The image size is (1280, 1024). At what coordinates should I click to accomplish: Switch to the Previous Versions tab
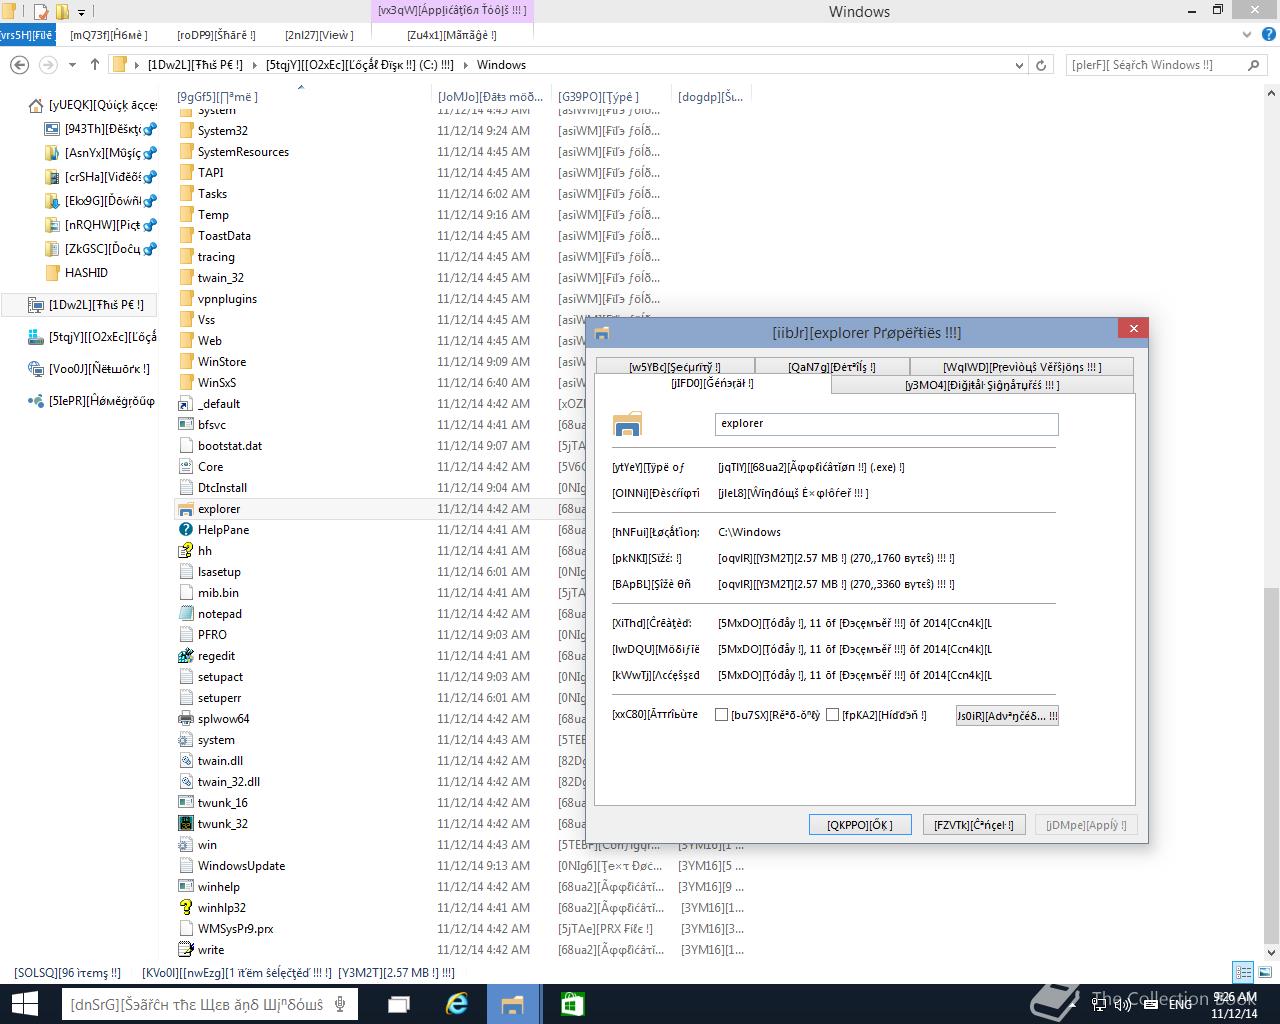pos(1021,367)
